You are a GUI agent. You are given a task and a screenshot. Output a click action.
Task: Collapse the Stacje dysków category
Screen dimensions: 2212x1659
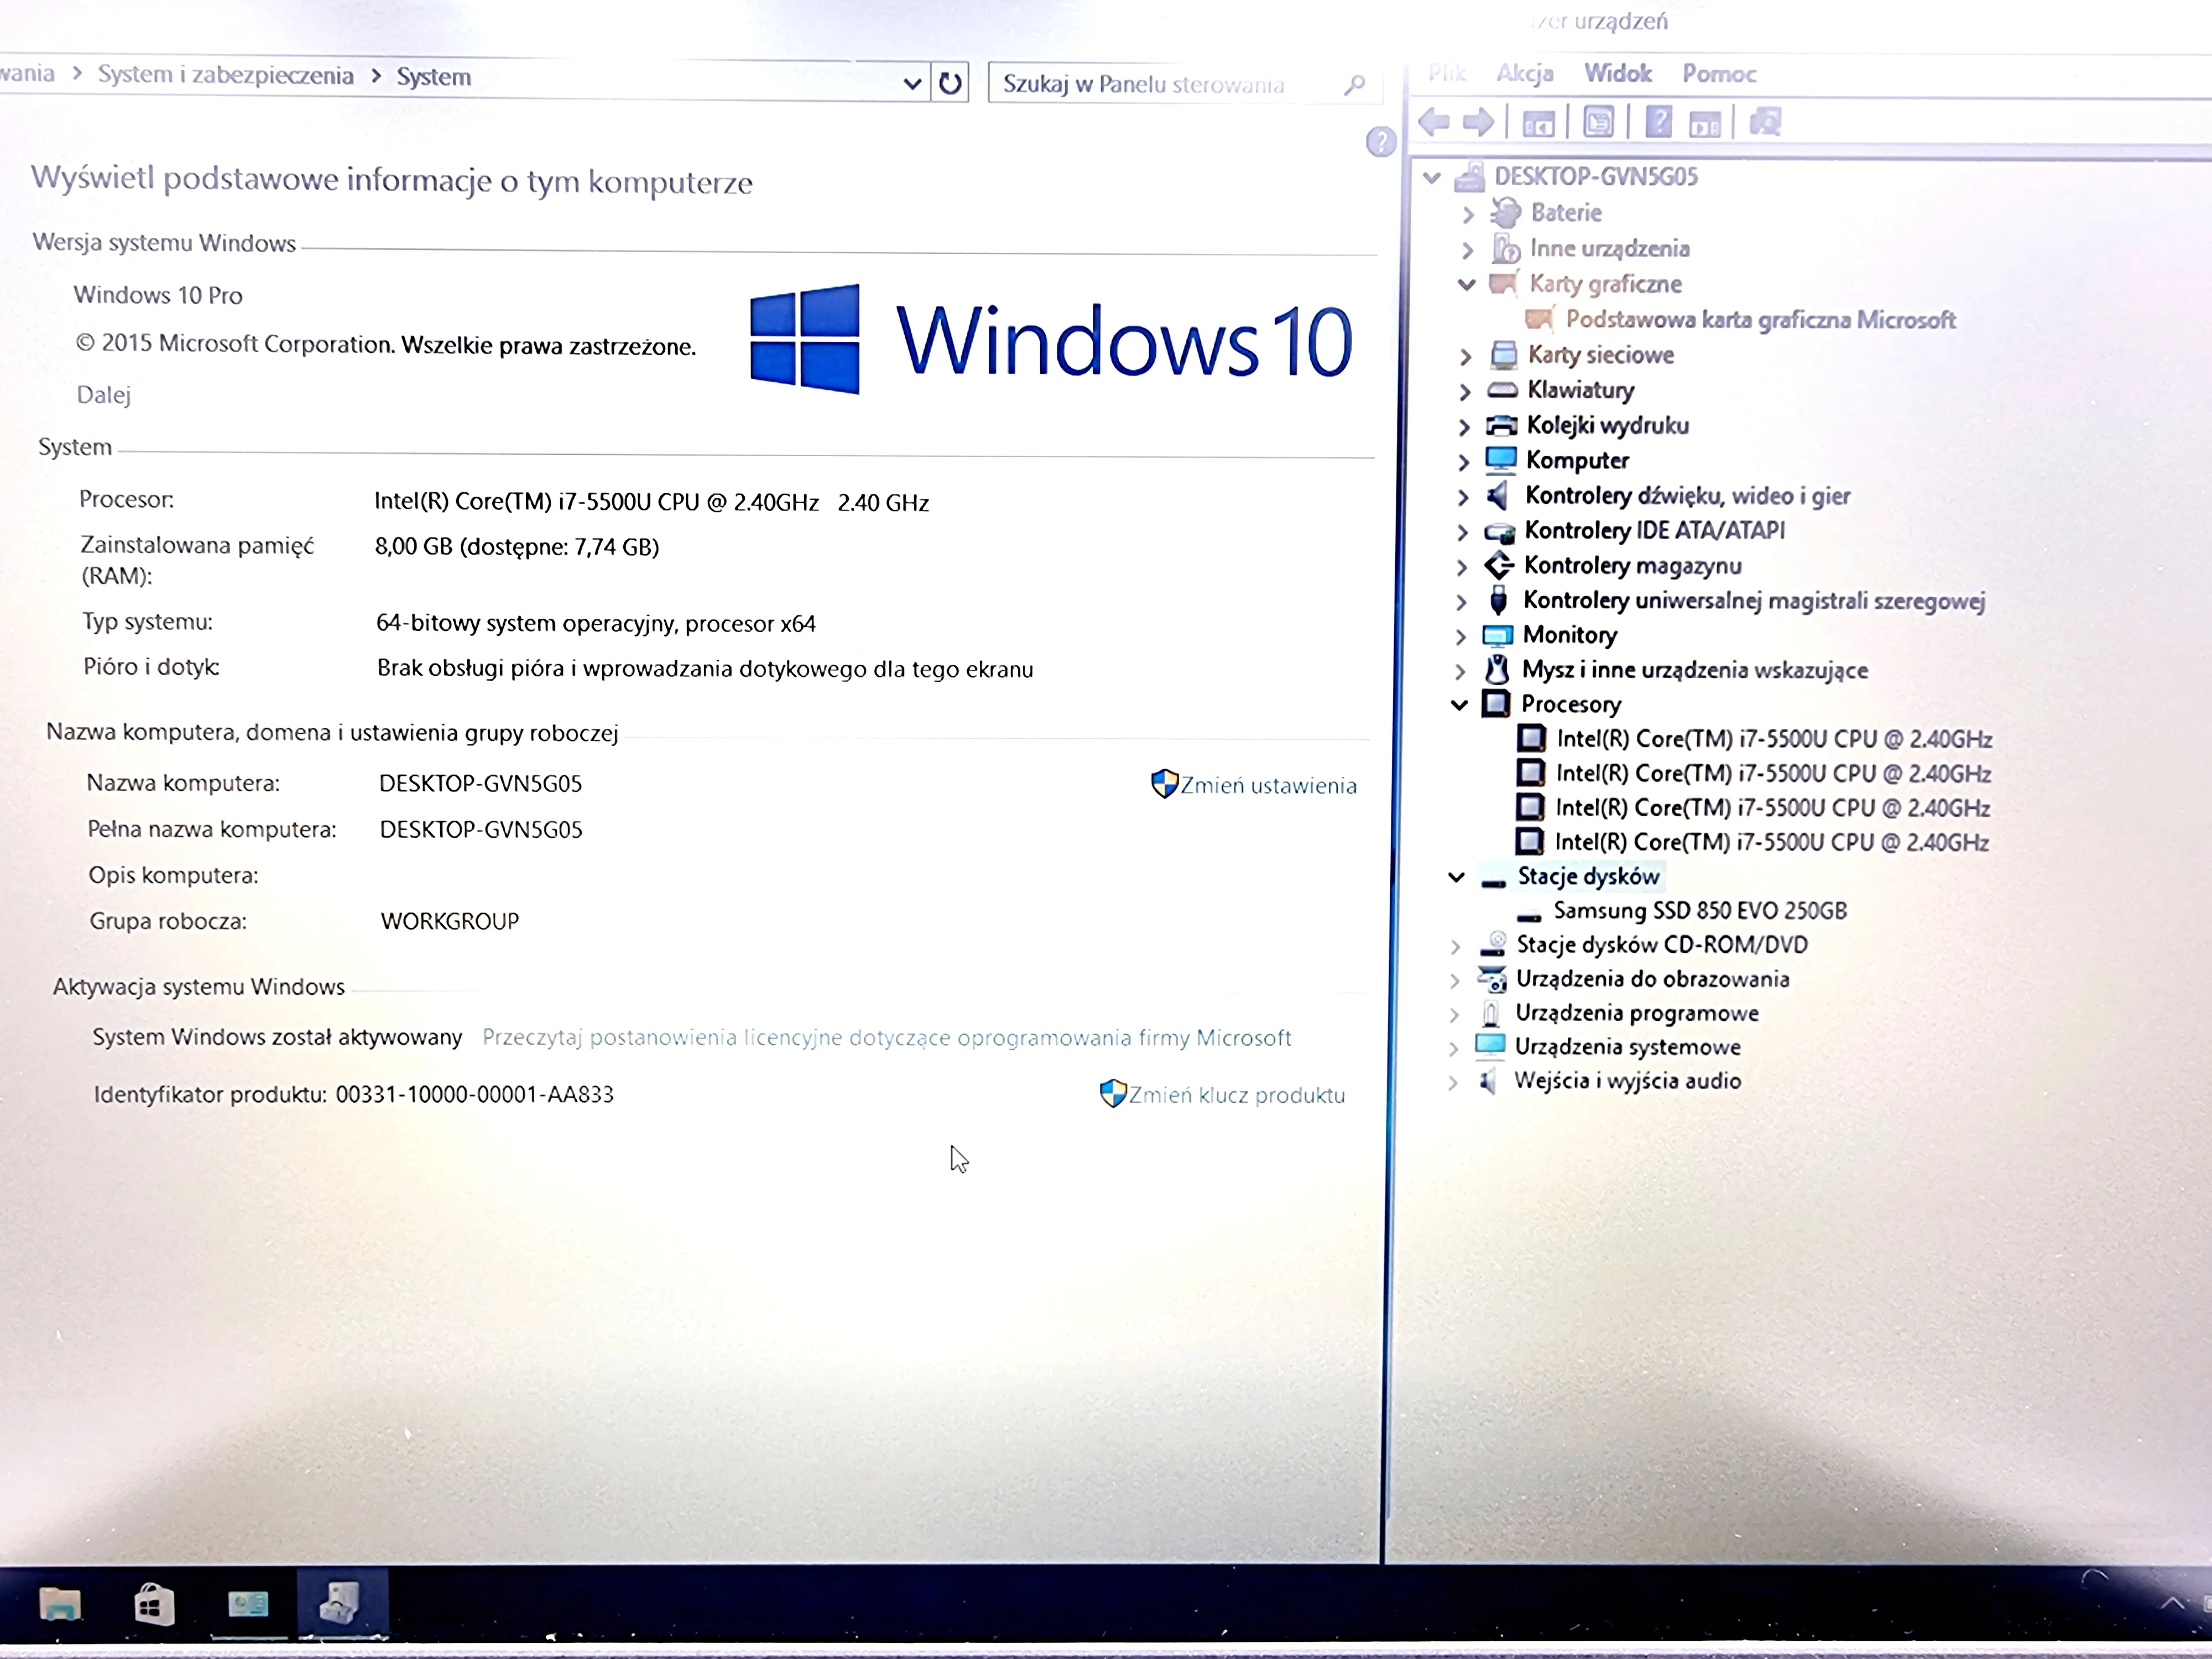1457,877
